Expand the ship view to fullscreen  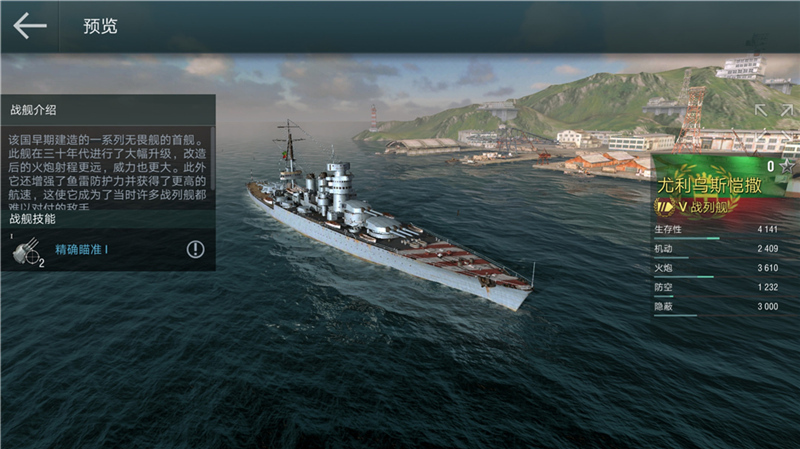click(773, 123)
